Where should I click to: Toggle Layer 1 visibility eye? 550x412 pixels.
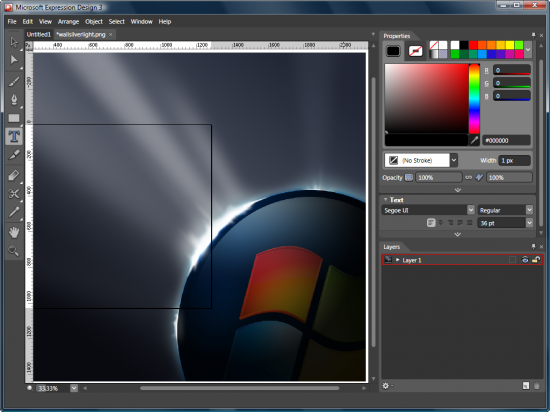click(x=525, y=259)
